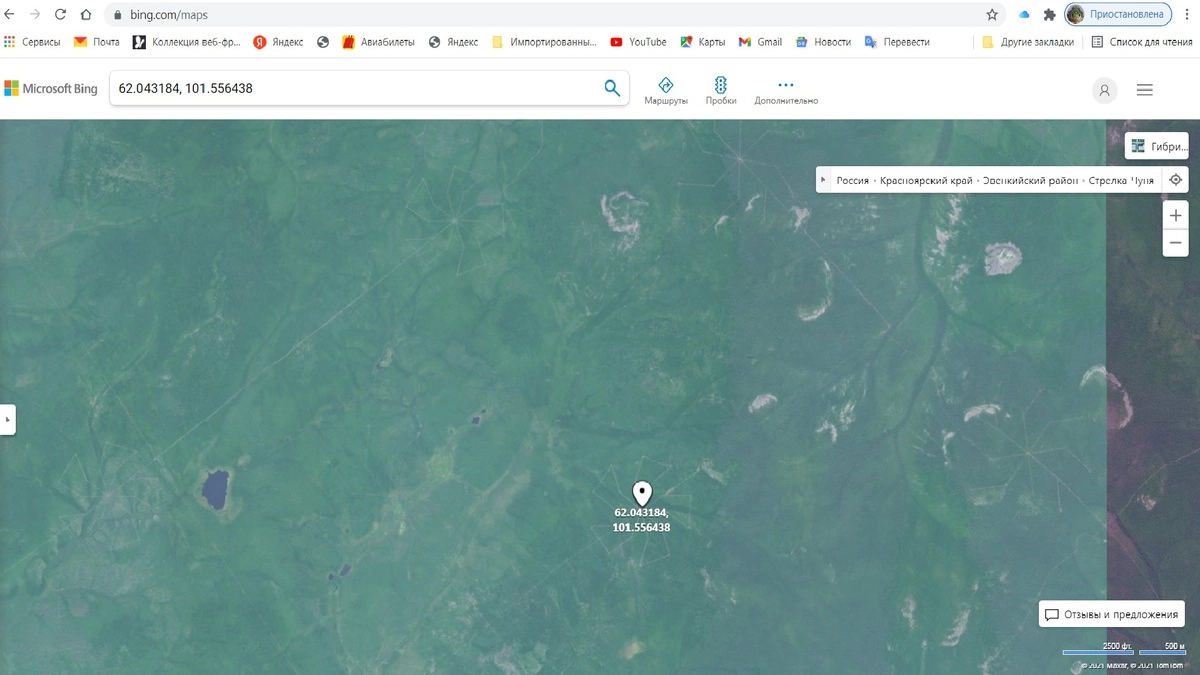
Task: Expand the location breadcrumb arrow
Action: (x=823, y=181)
